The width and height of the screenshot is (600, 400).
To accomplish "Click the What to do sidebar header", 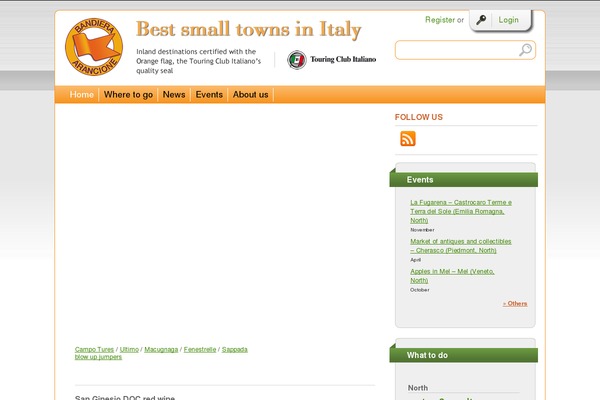I will coord(464,355).
